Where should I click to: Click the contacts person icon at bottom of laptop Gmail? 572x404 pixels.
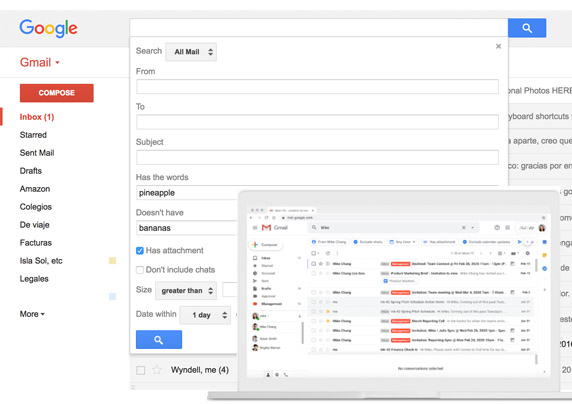coord(268,375)
